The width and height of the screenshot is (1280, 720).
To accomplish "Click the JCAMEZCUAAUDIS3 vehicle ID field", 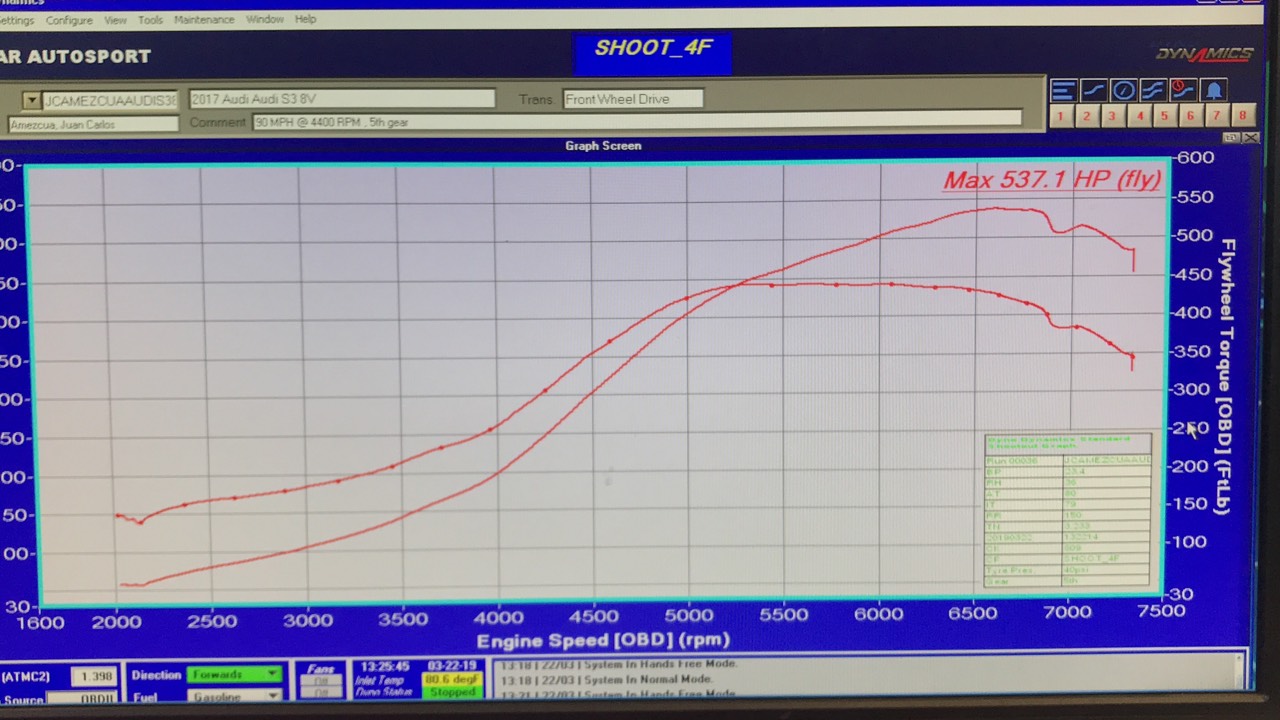I will [x=110, y=100].
